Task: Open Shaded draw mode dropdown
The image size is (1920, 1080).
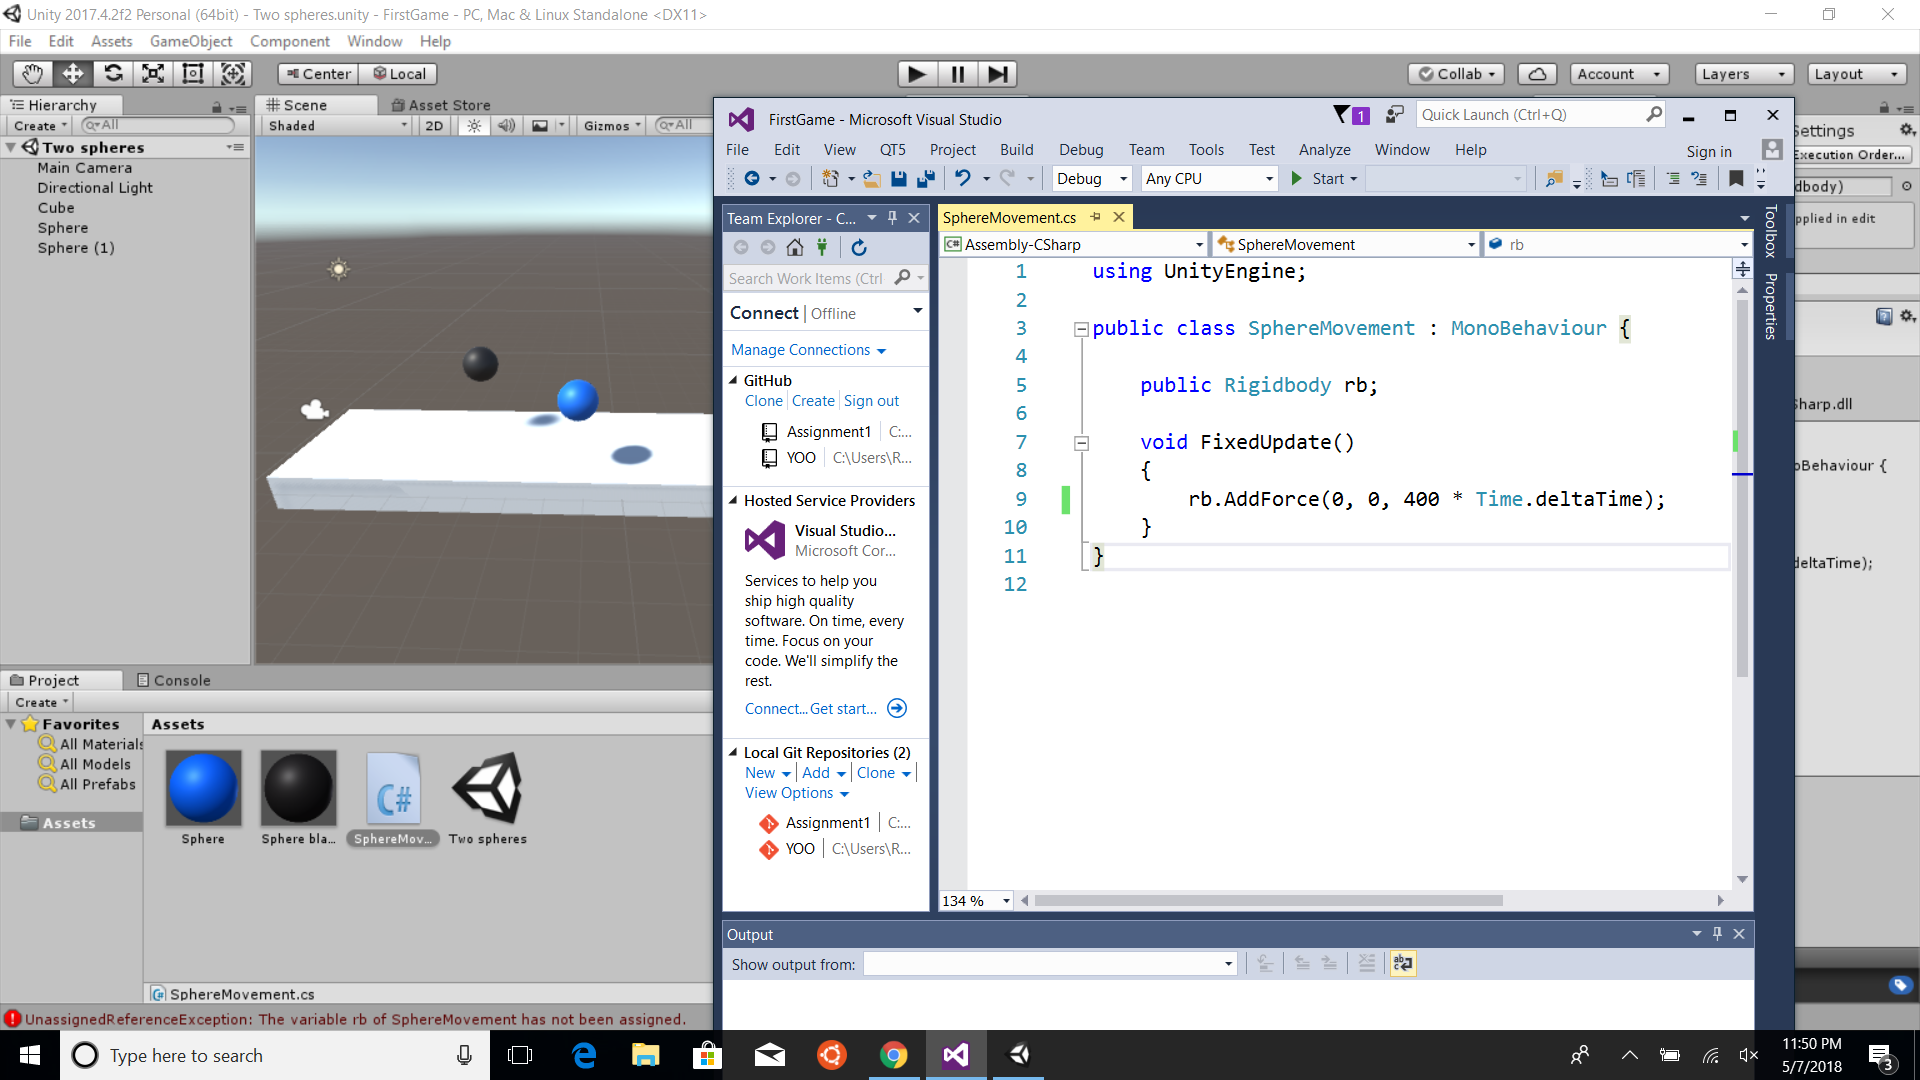Action: click(x=338, y=125)
